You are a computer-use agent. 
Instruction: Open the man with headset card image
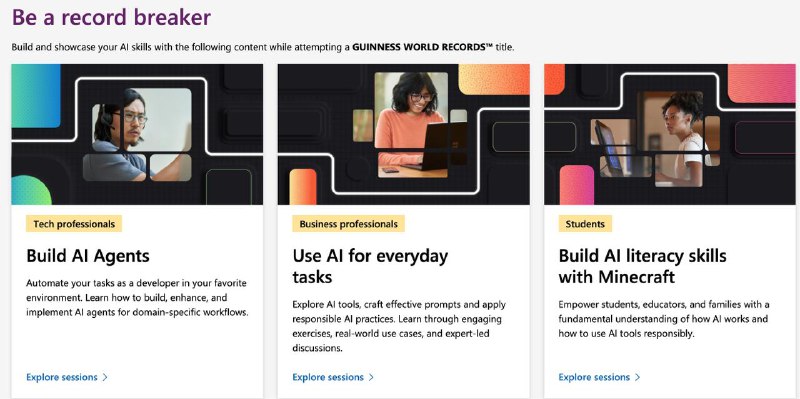[137, 134]
